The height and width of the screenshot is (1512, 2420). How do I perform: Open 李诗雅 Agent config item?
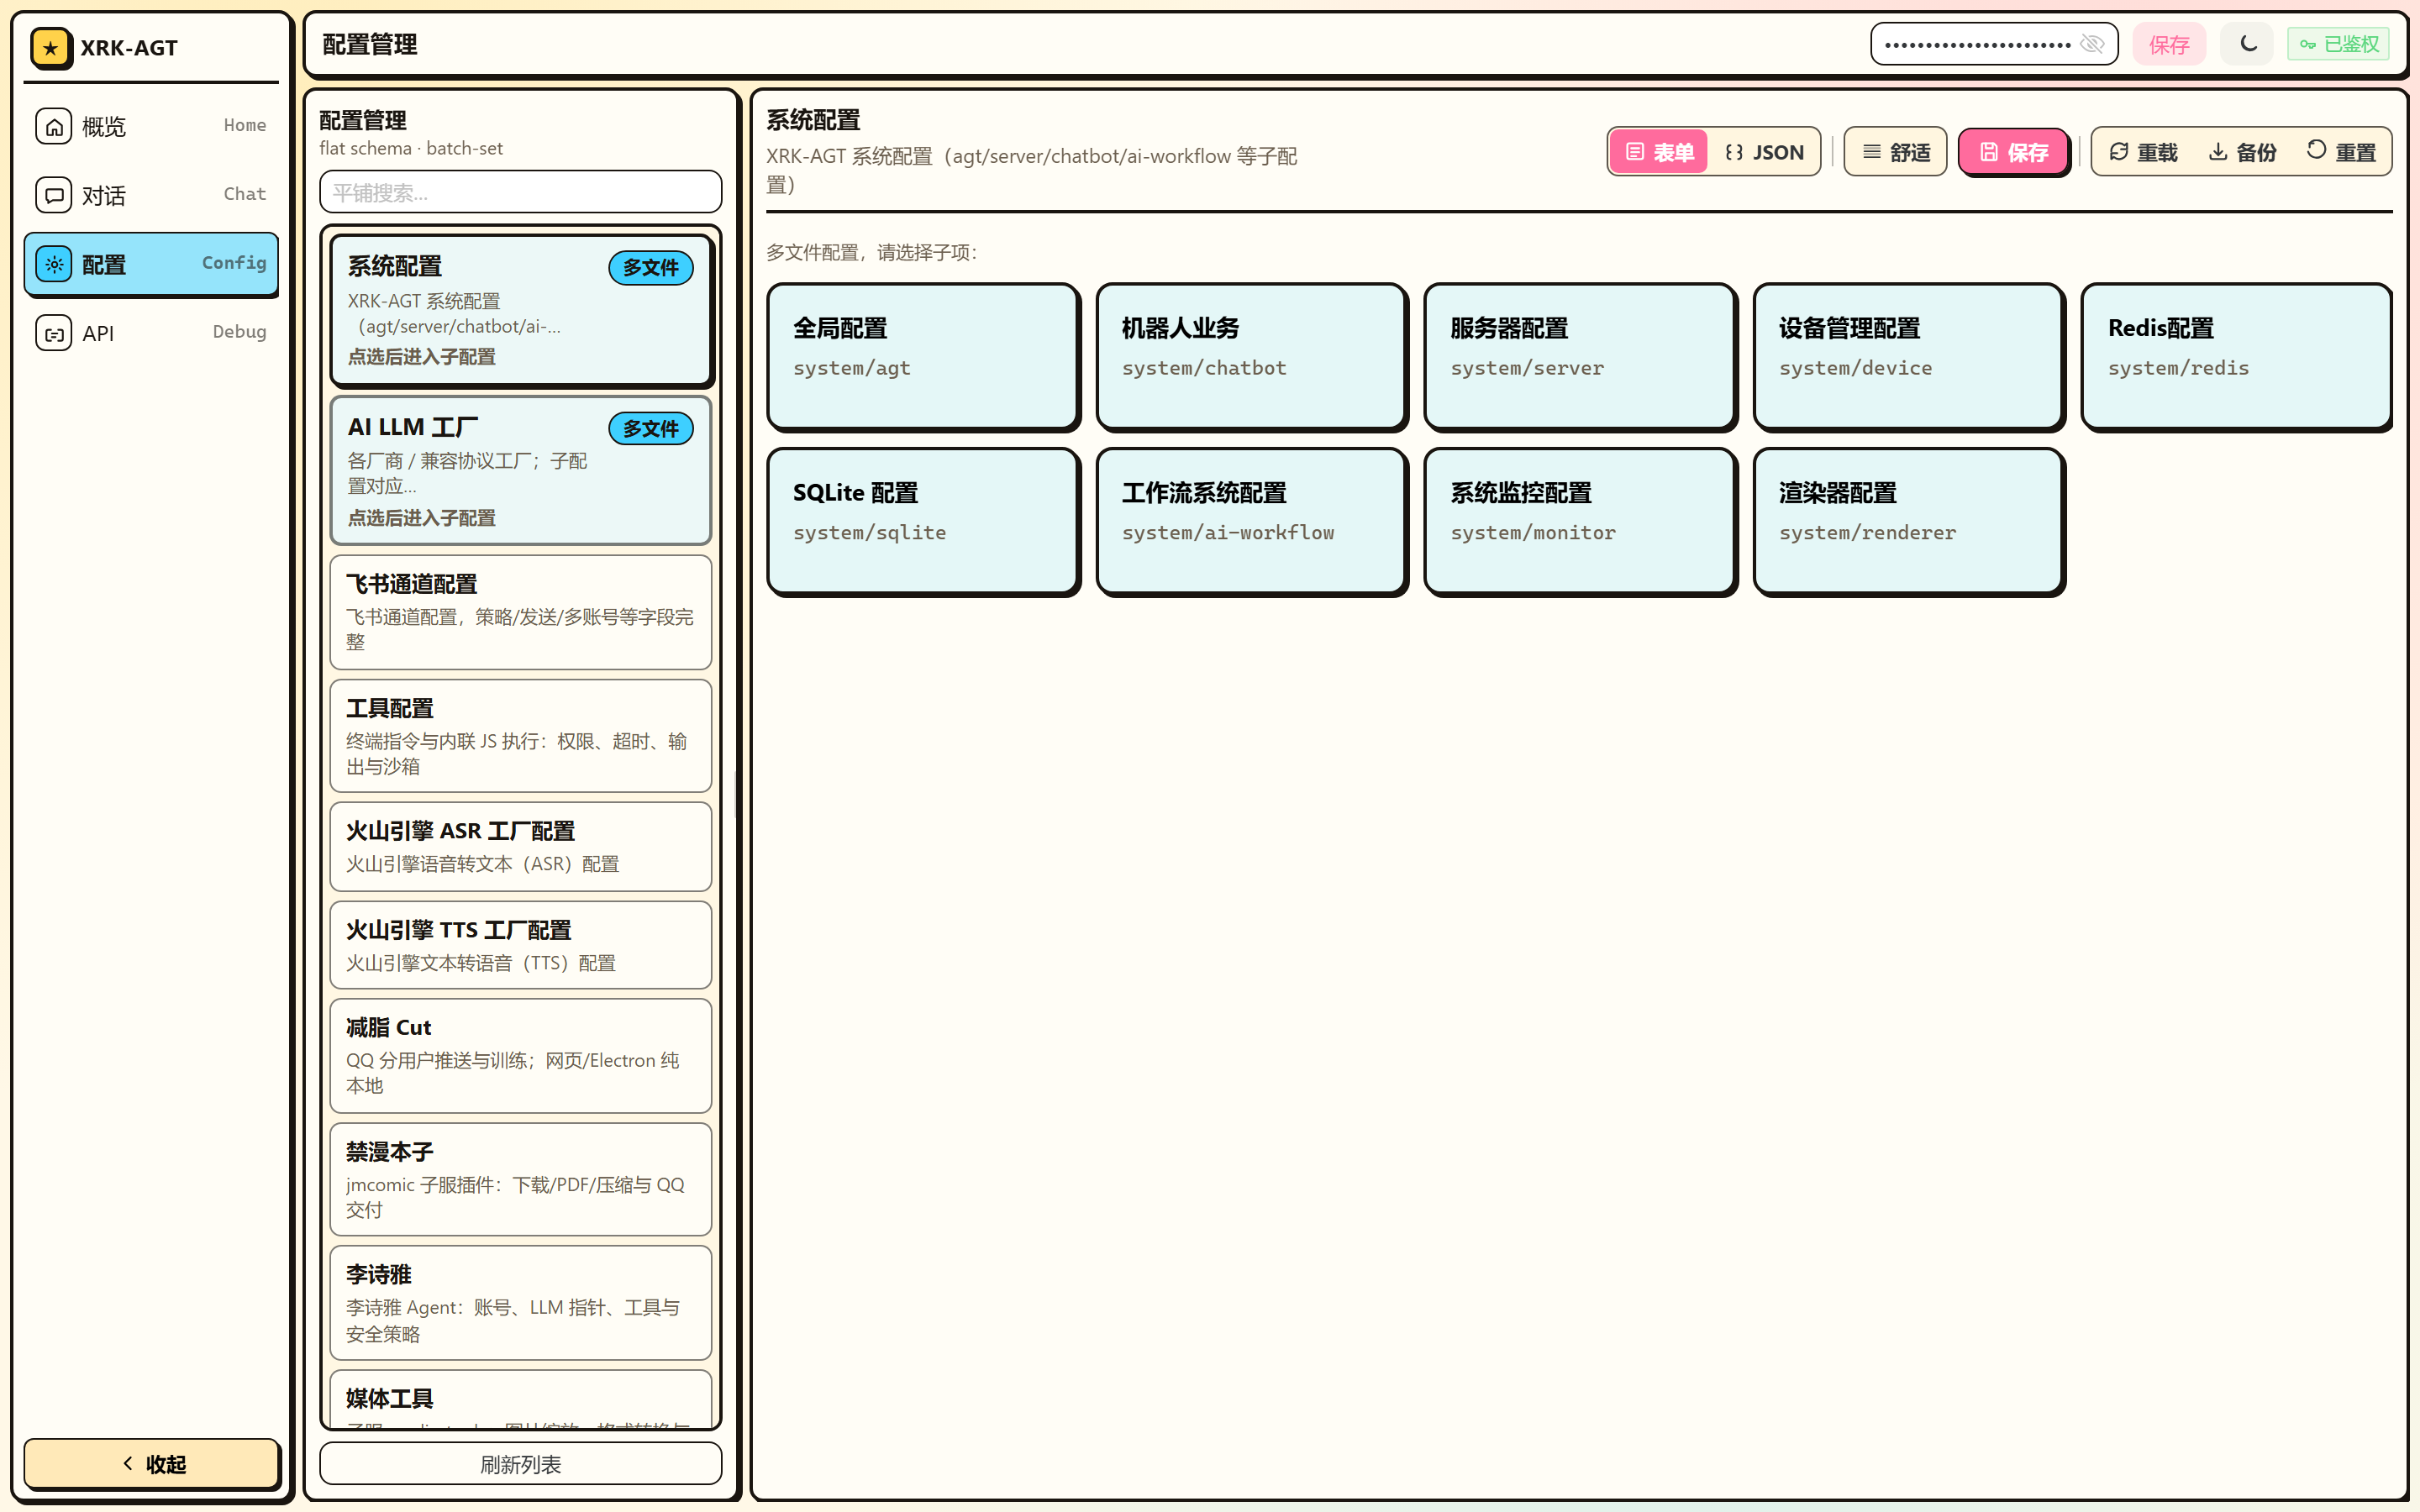click(520, 1303)
